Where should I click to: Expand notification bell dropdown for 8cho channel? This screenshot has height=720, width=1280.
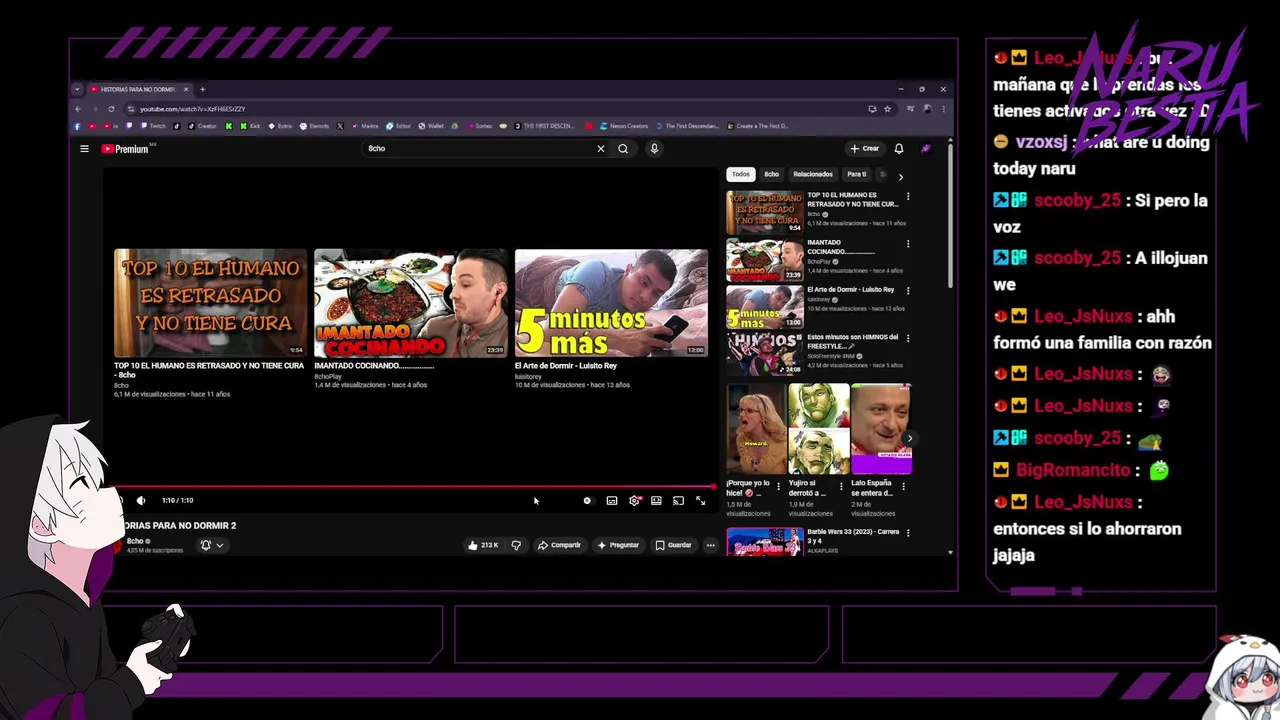[x=212, y=545]
